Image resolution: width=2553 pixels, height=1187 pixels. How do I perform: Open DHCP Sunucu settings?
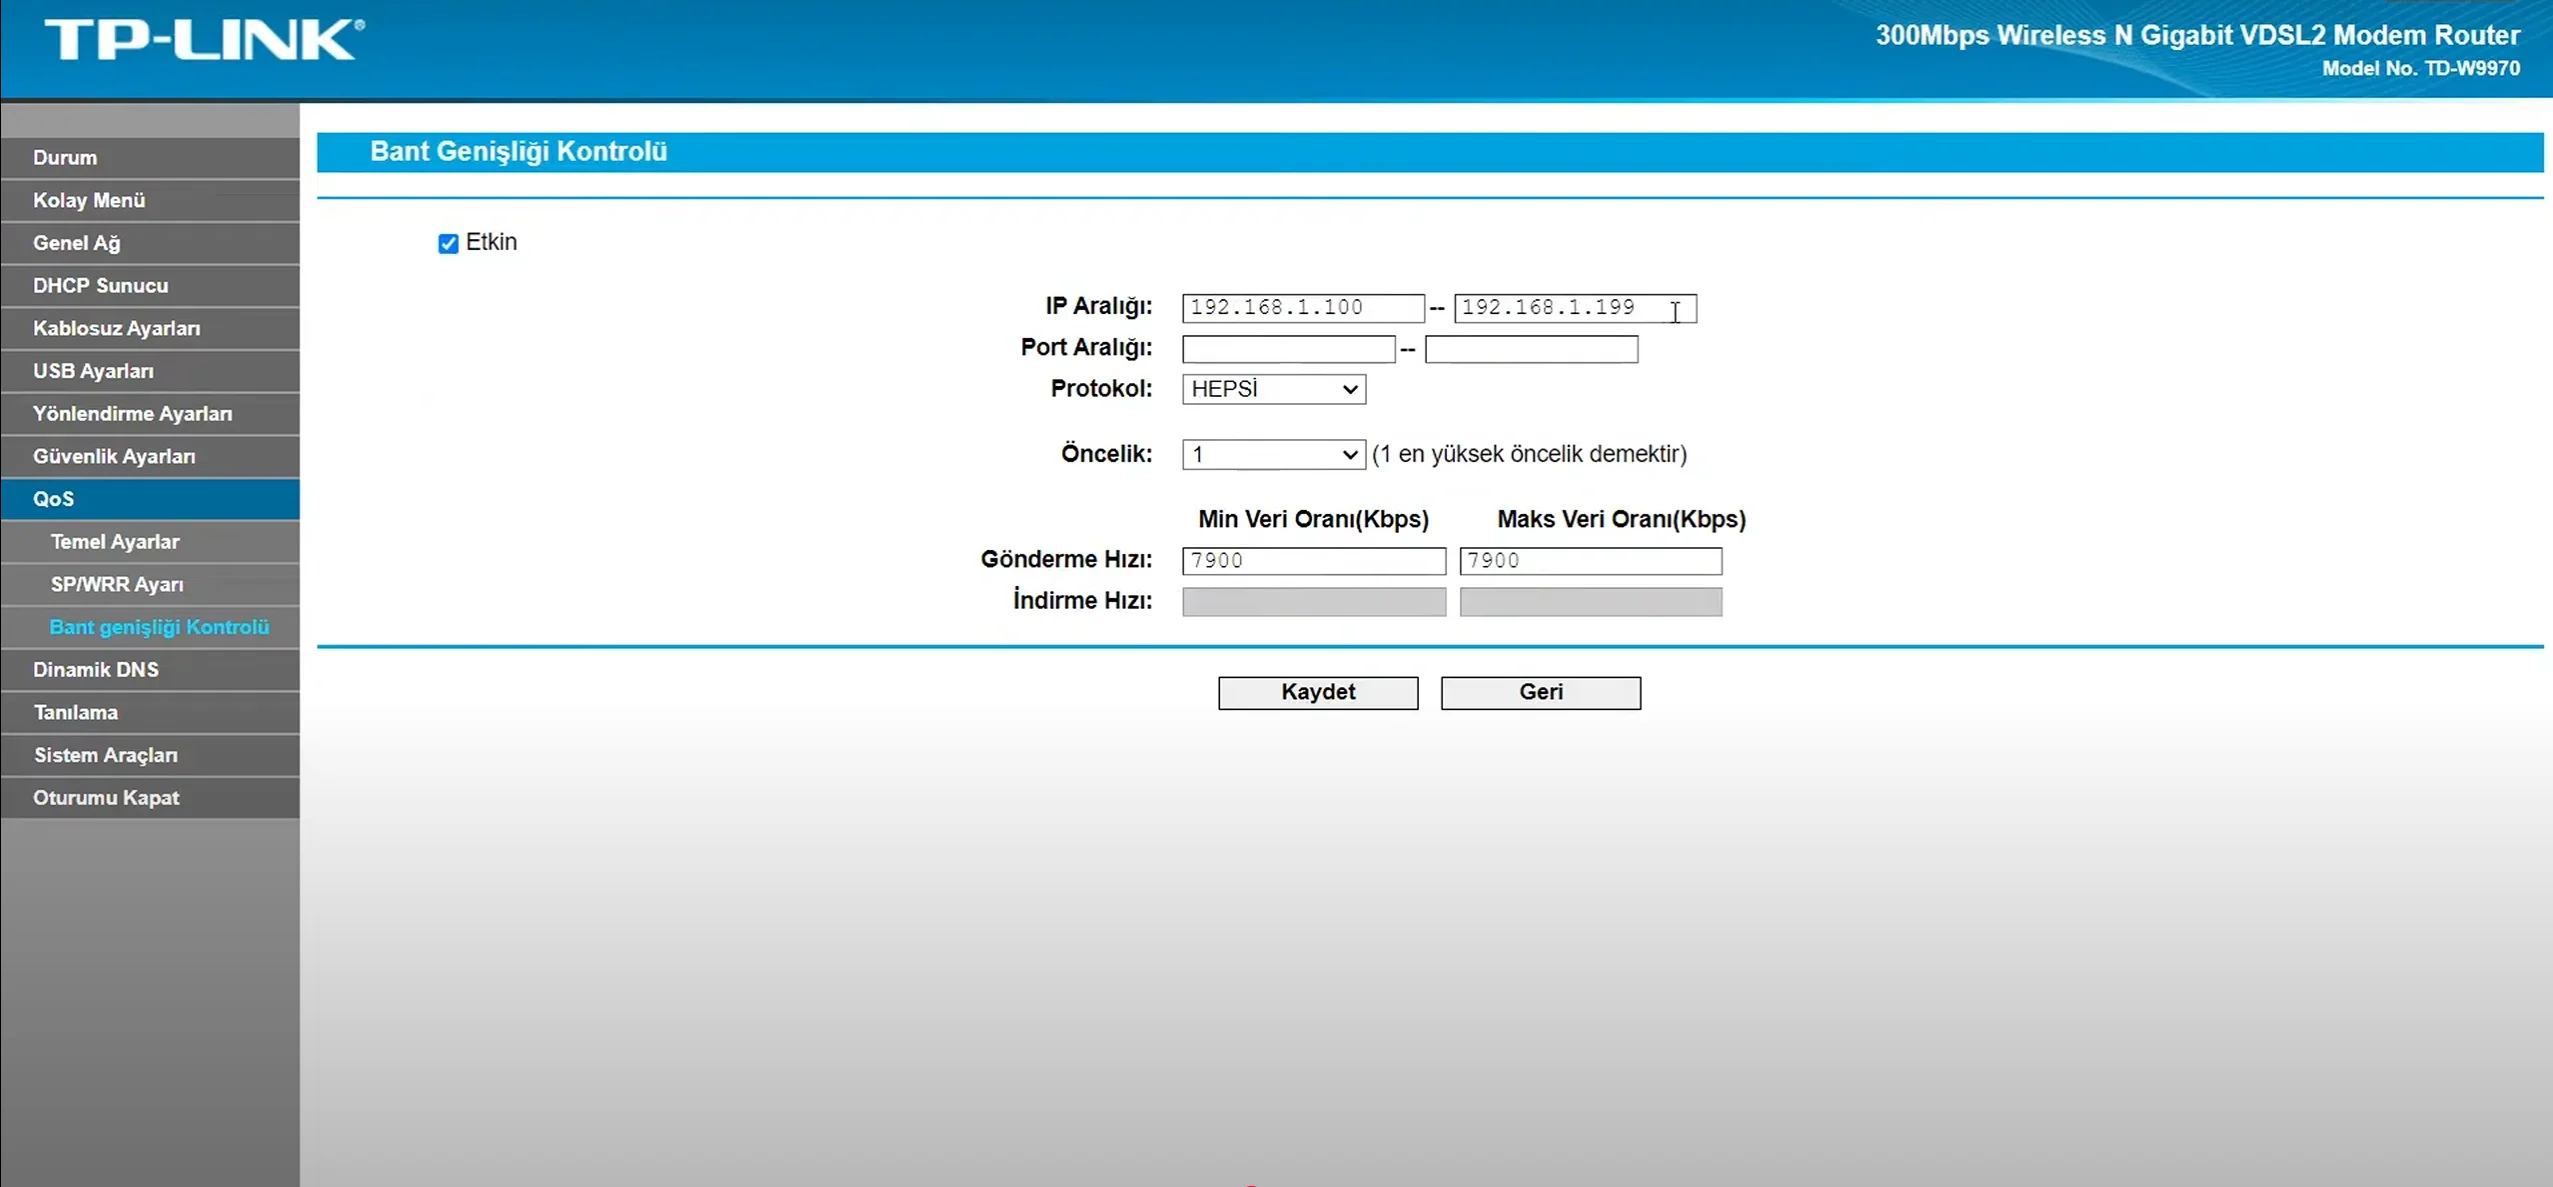point(100,286)
